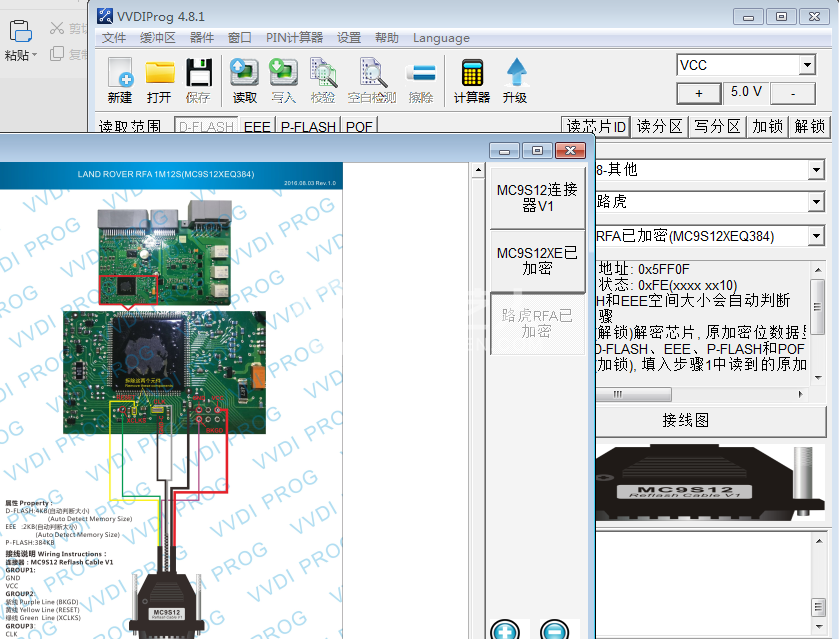Select the MC9S12连接器V1 diagram tab

click(x=537, y=198)
